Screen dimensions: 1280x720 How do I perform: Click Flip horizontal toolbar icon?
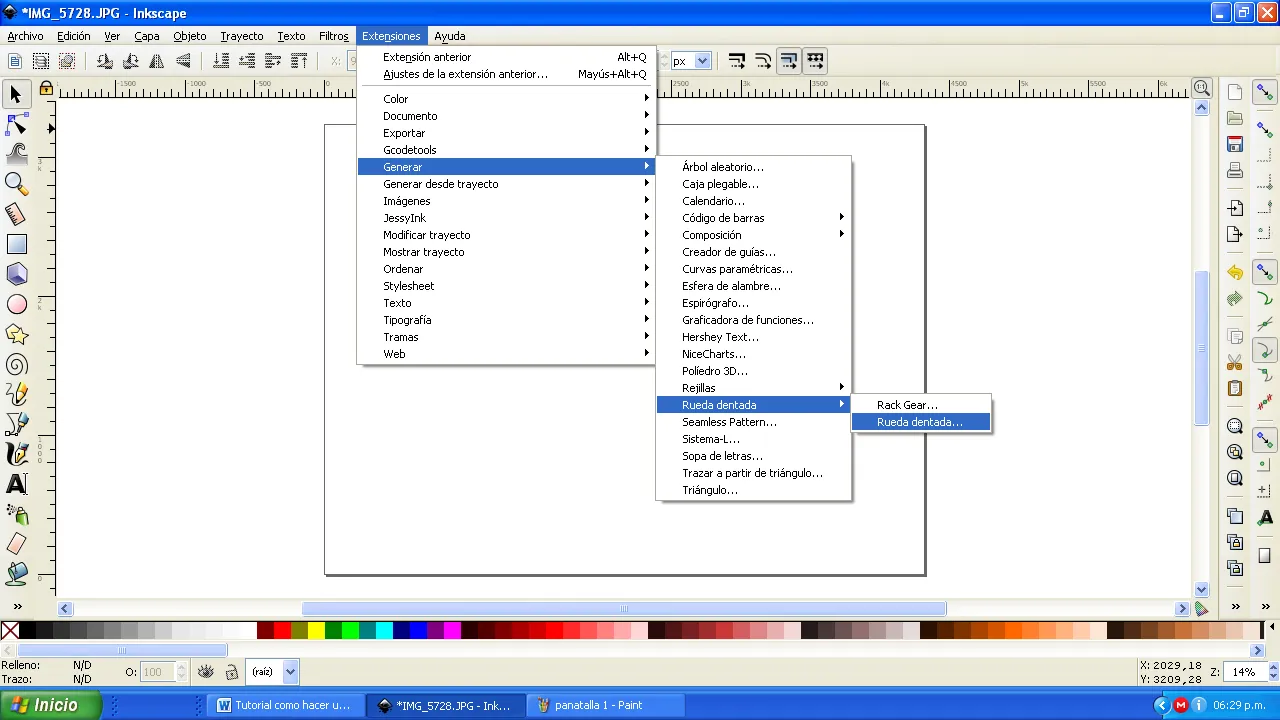click(157, 61)
